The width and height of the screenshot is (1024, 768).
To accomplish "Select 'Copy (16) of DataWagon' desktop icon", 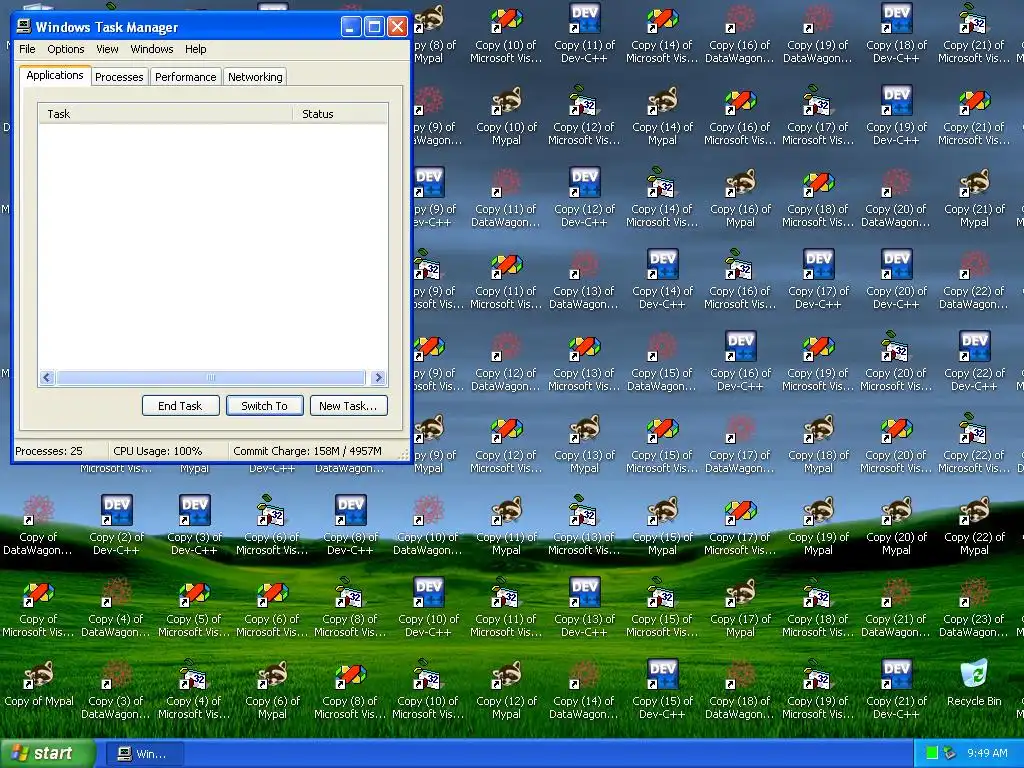I will 740,34.
